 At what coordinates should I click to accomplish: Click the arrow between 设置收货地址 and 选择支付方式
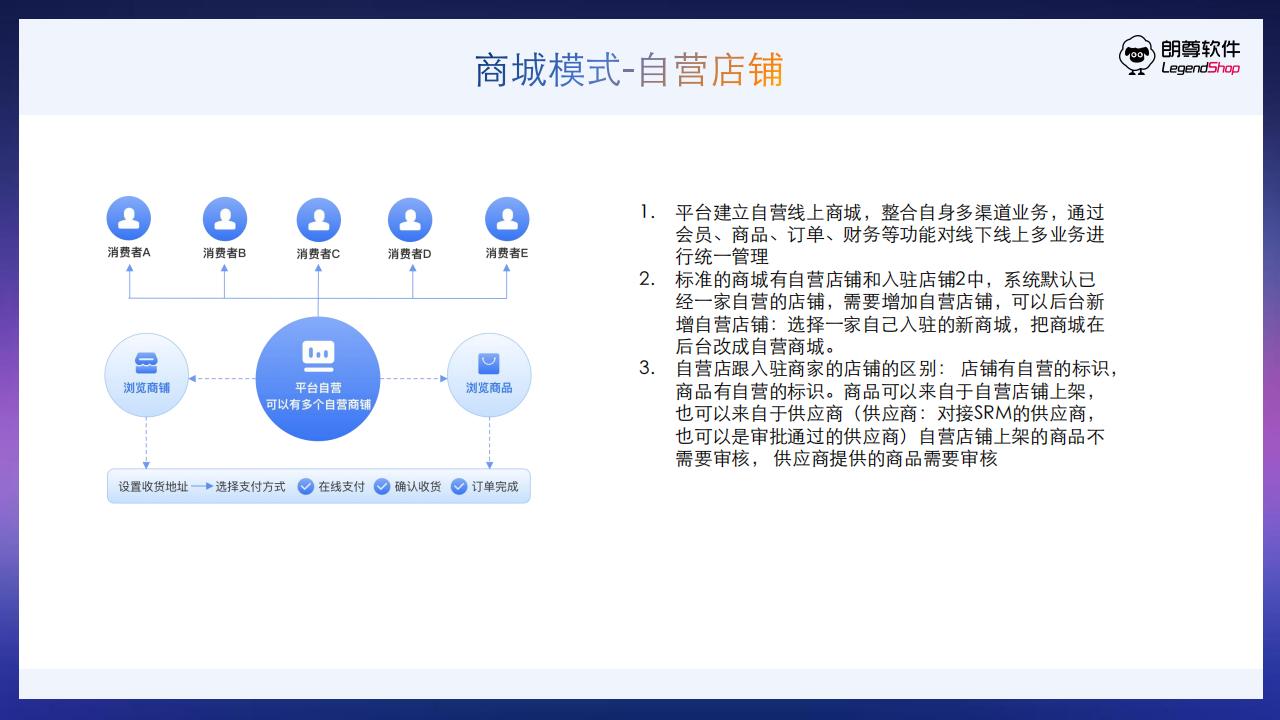202,487
